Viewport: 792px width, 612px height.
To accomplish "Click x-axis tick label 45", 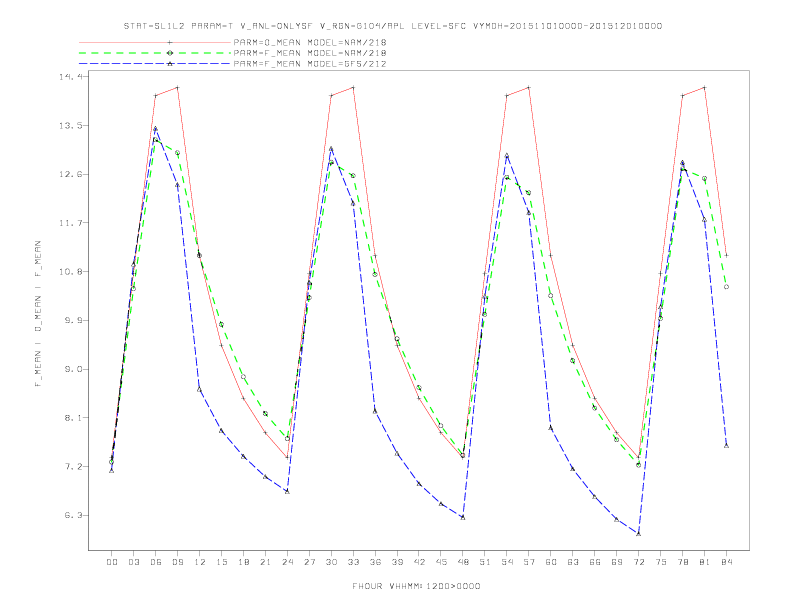I will click(x=441, y=562).
